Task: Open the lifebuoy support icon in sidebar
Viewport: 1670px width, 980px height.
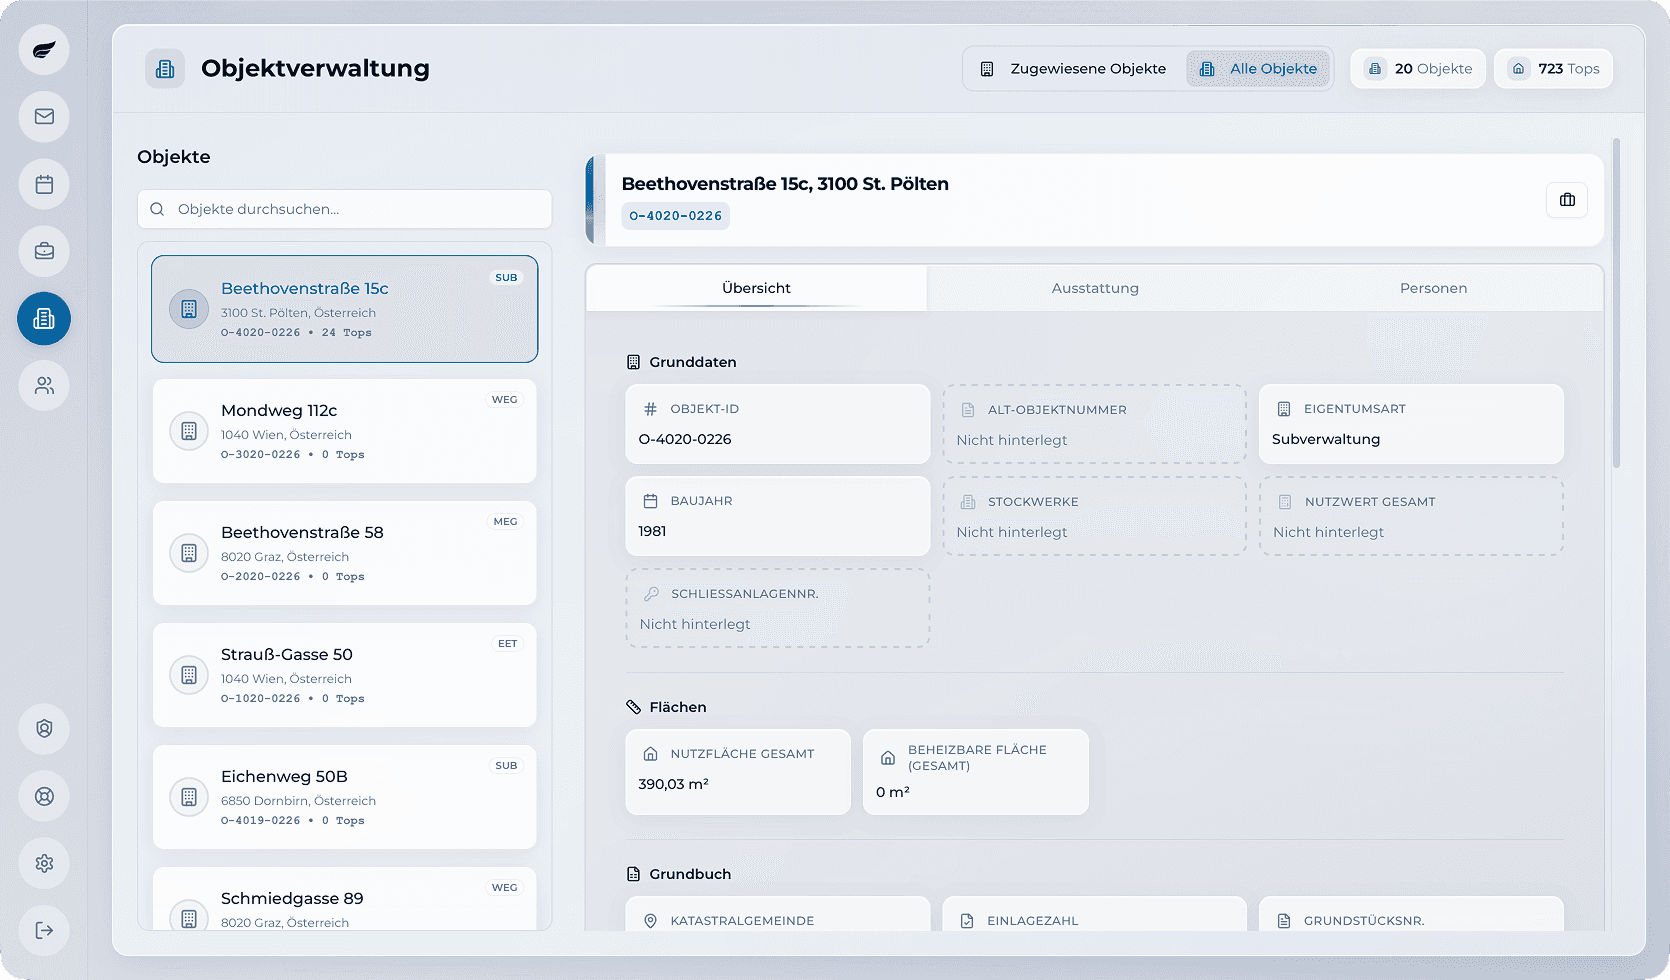Action: click(x=44, y=796)
